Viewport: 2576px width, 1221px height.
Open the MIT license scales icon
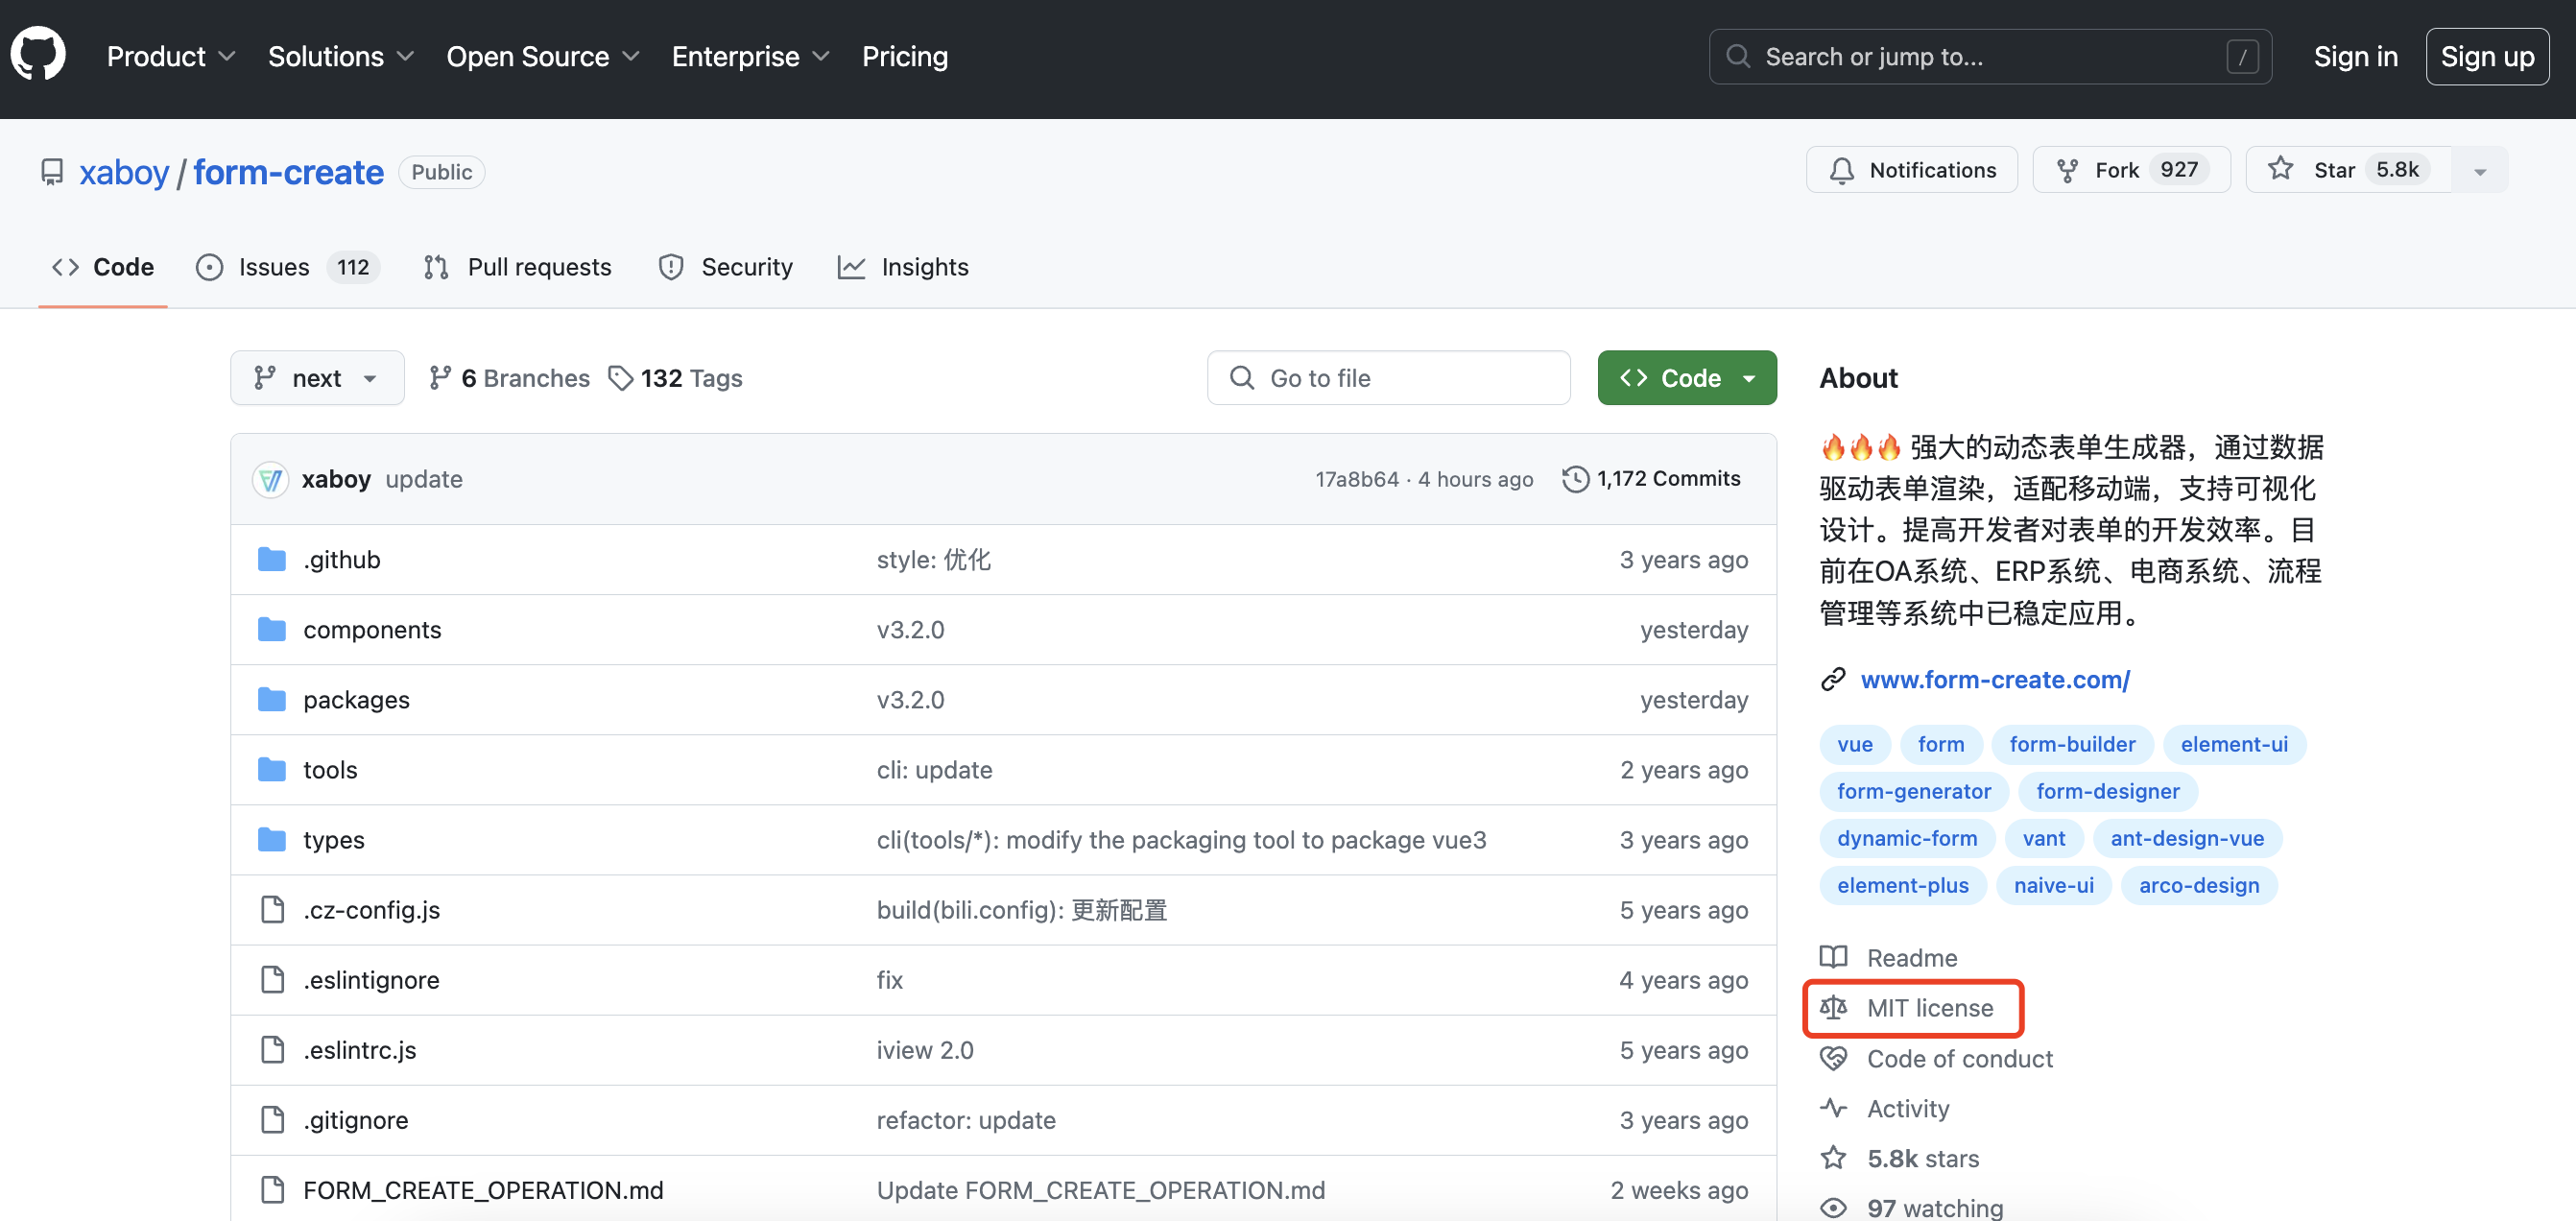1834,1008
